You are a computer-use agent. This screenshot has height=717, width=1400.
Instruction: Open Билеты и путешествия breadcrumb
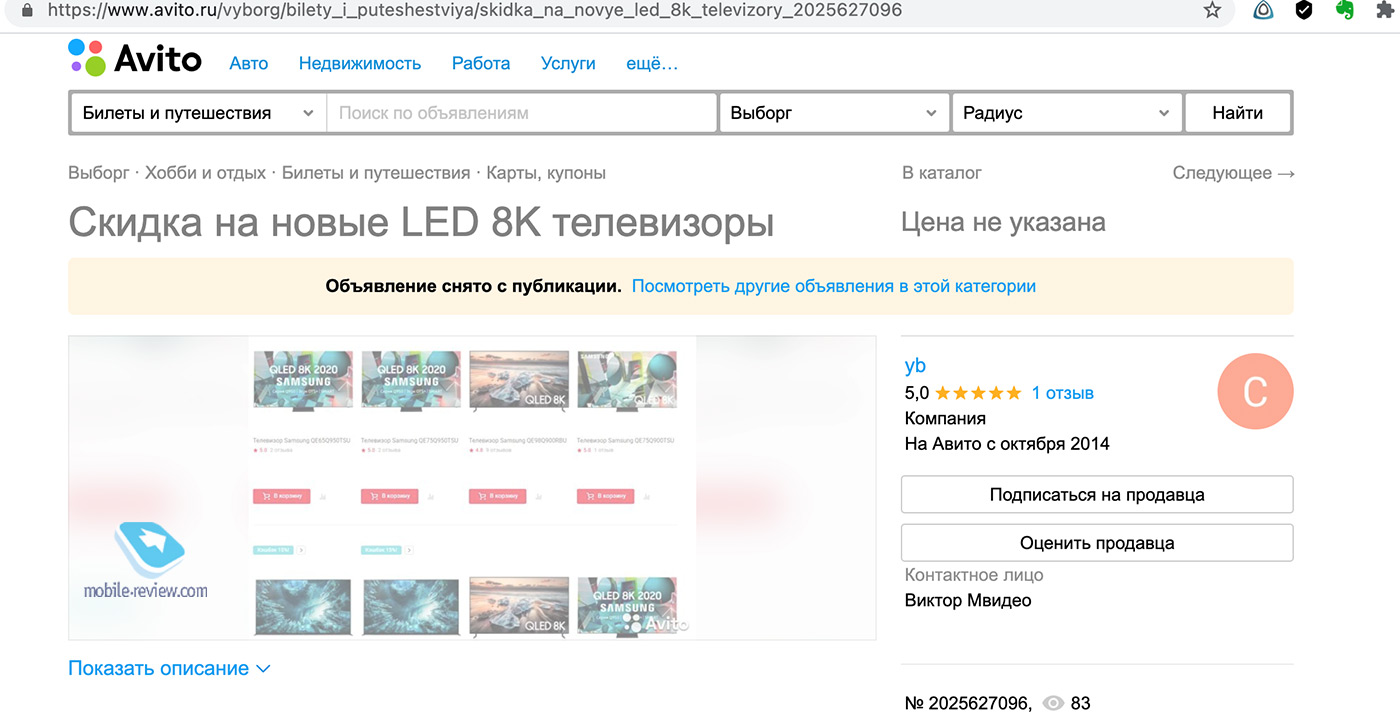click(x=376, y=173)
